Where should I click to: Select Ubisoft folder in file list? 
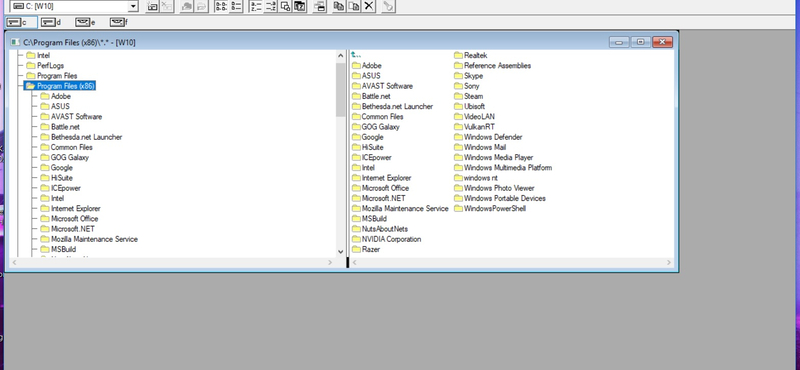coord(474,106)
